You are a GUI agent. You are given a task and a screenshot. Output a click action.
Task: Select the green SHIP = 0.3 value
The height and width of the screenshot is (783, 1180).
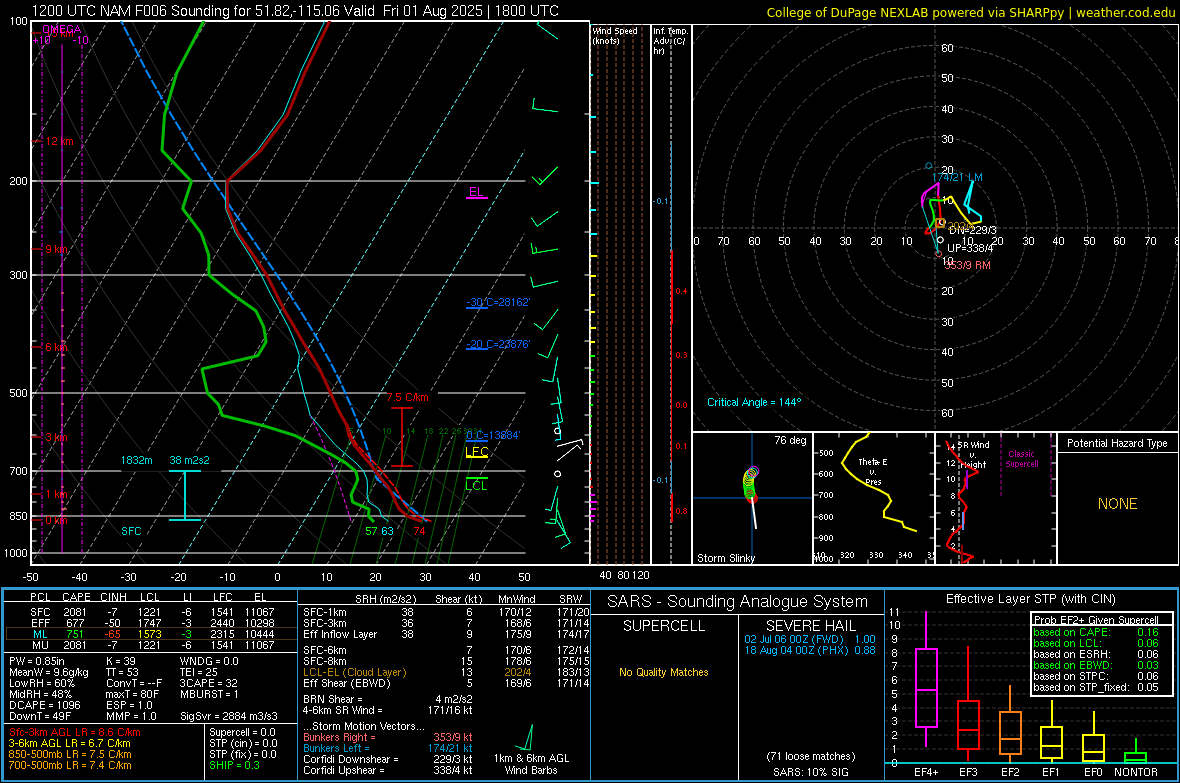point(234,765)
